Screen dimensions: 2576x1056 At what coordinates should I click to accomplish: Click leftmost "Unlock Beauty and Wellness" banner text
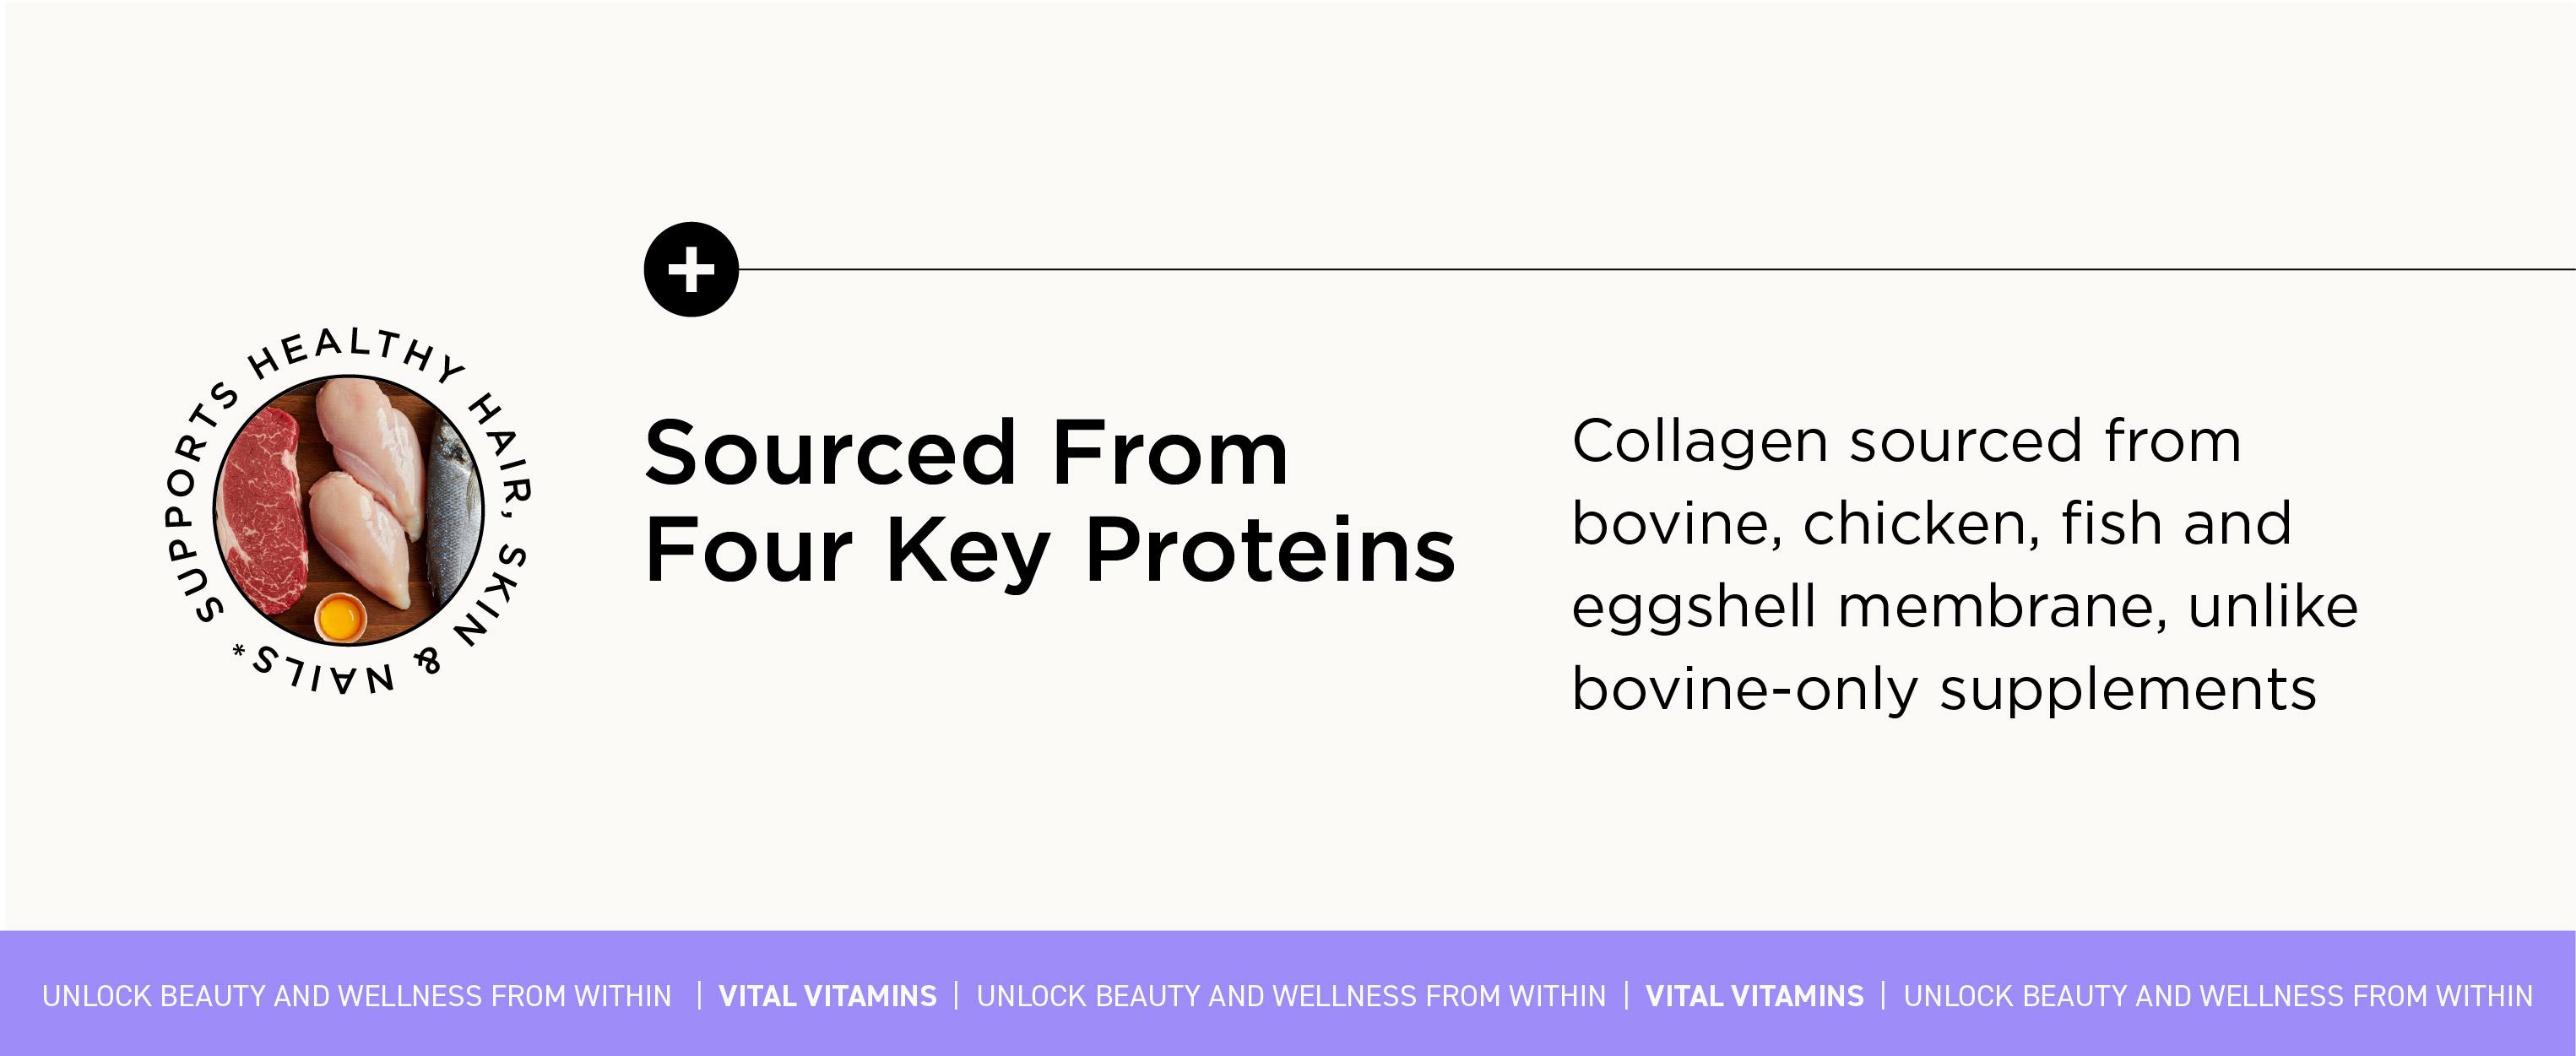[357, 996]
